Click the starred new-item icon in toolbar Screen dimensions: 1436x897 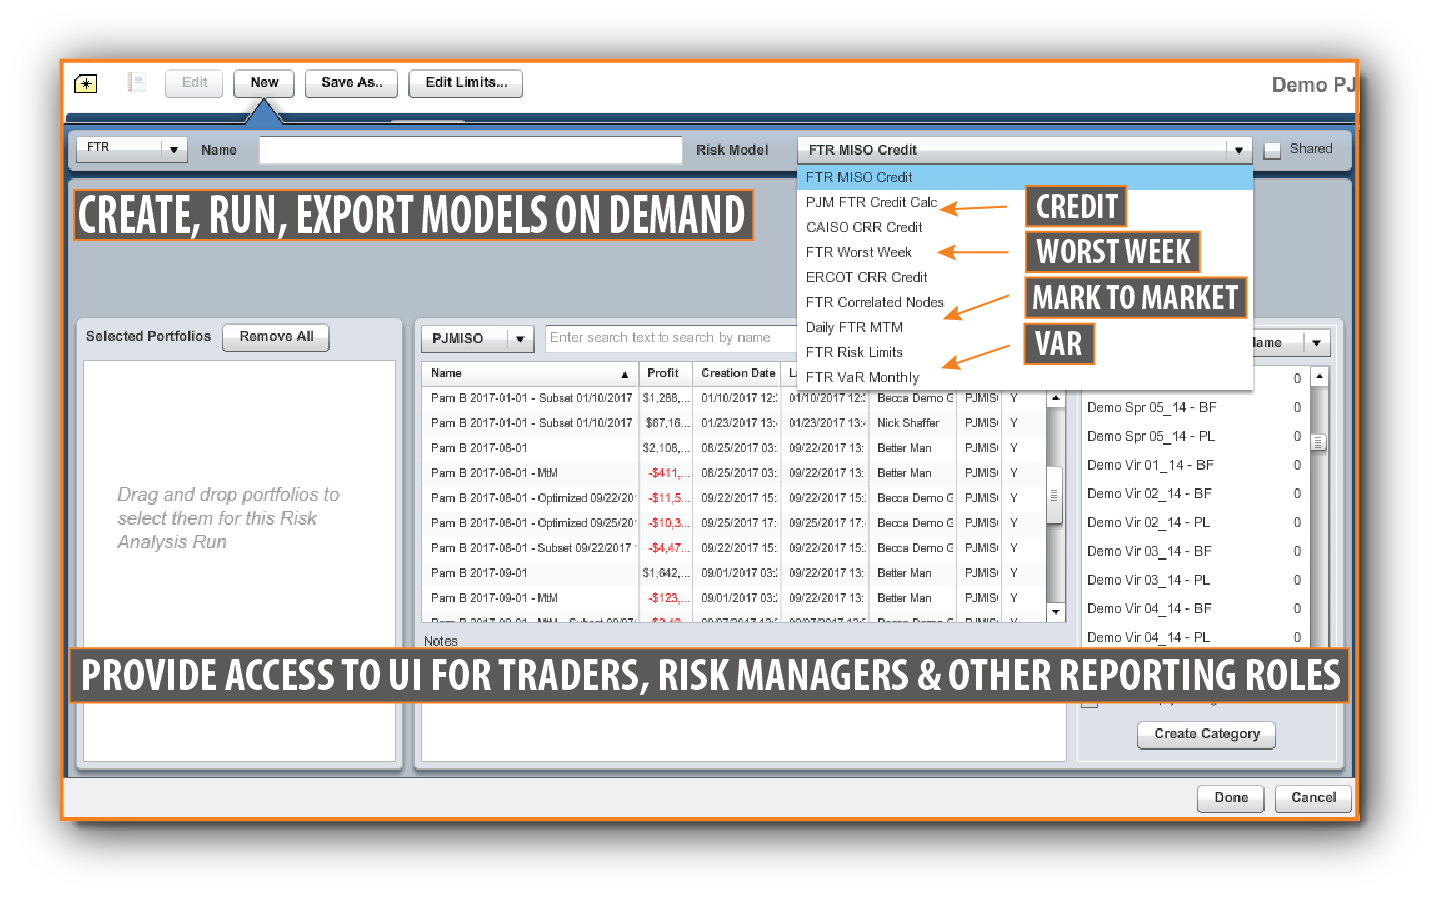pos(86,84)
